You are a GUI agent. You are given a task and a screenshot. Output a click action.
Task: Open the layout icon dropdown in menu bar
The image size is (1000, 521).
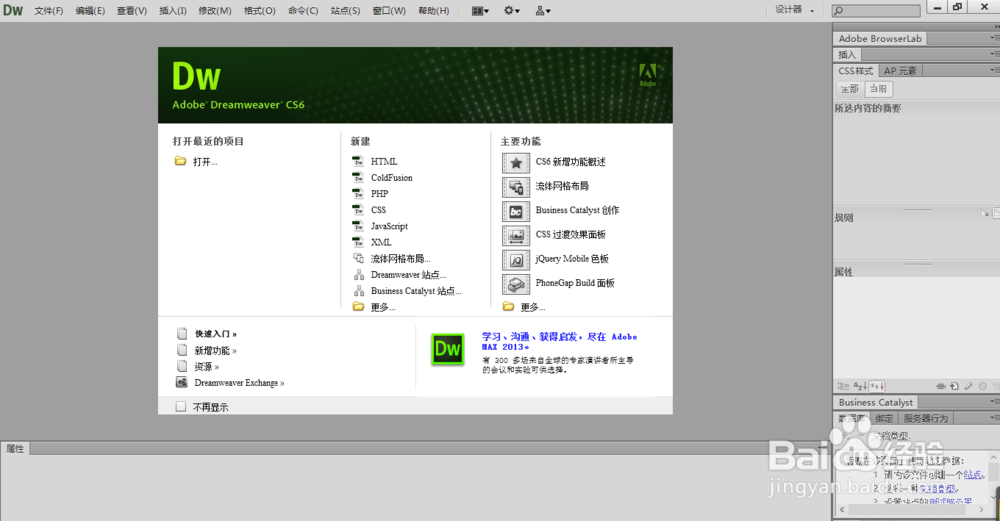pyautogui.click(x=480, y=11)
